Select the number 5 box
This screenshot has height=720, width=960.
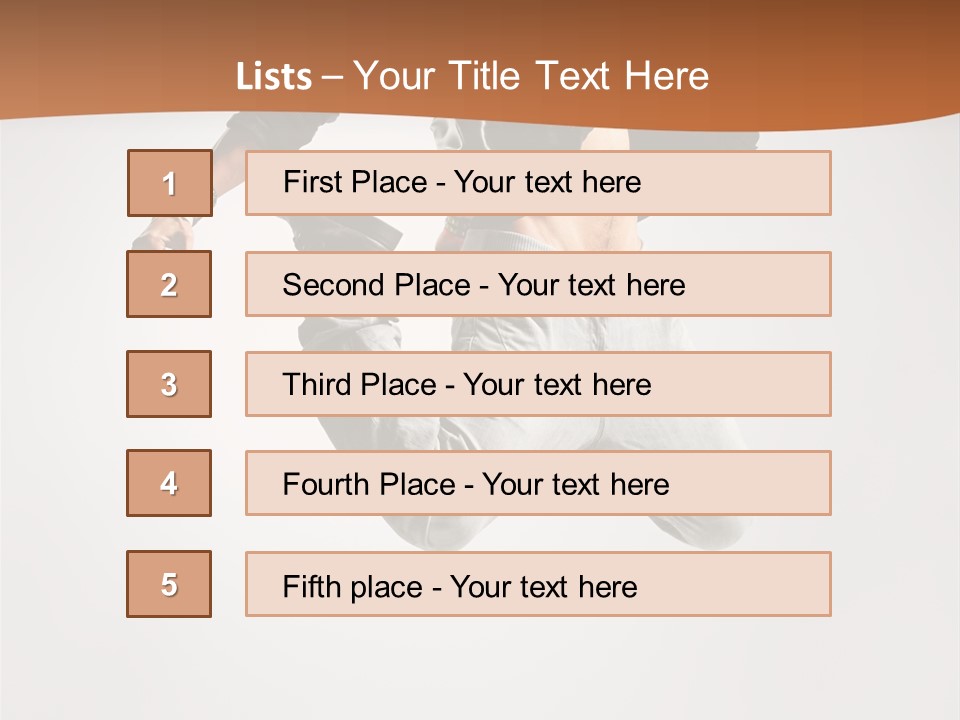[169, 584]
